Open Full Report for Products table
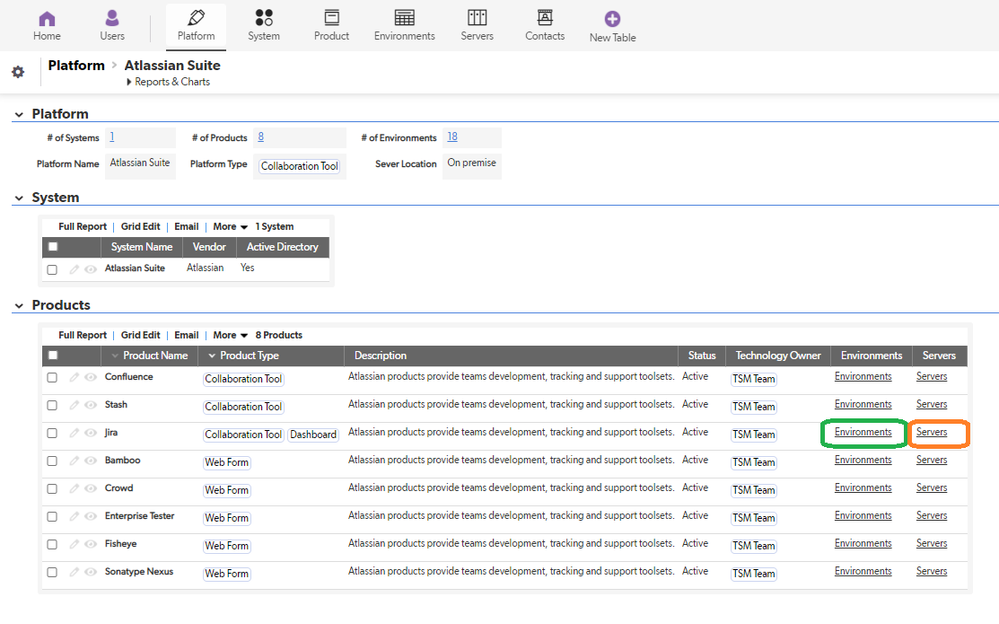 (83, 335)
